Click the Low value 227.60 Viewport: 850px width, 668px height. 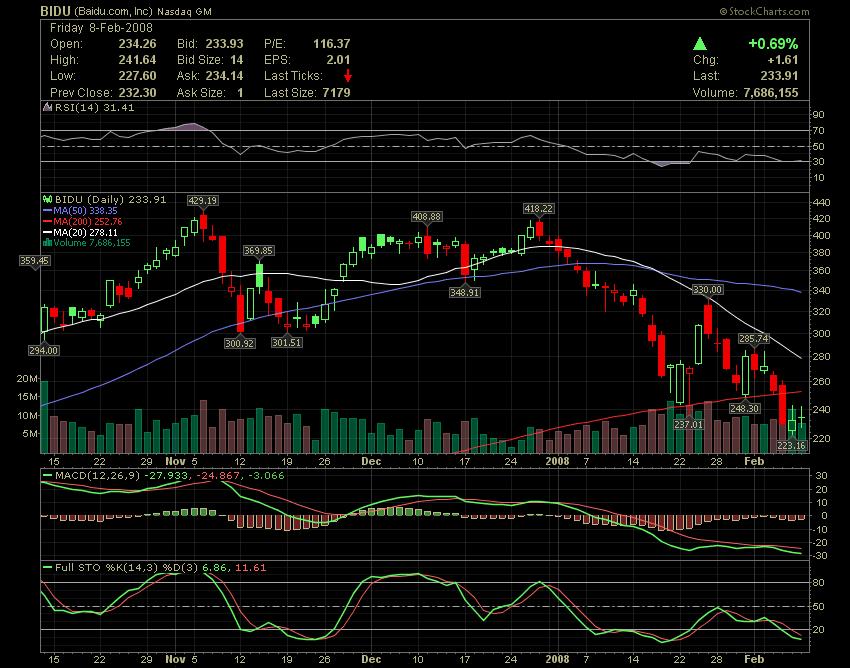pyautogui.click(x=138, y=76)
